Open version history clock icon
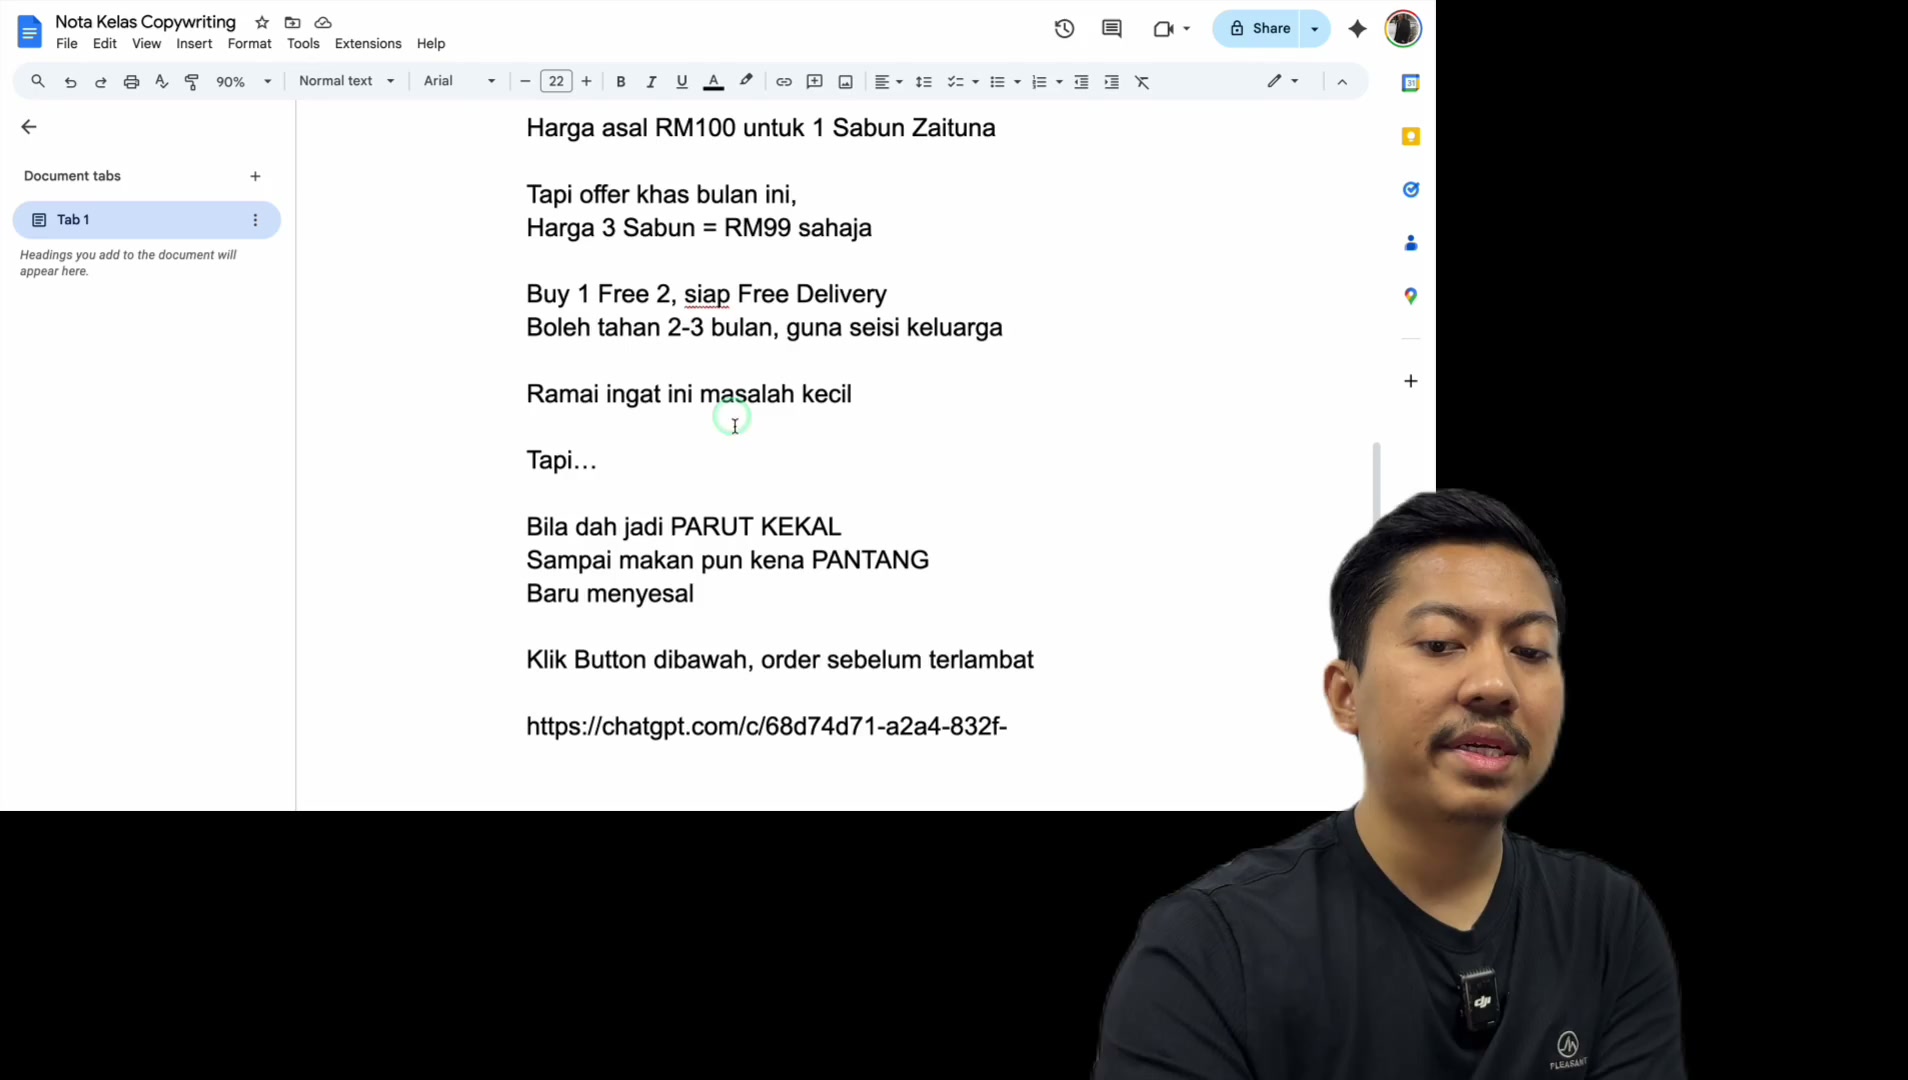The height and width of the screenshot is (1080, 1908). [1064, 29]
